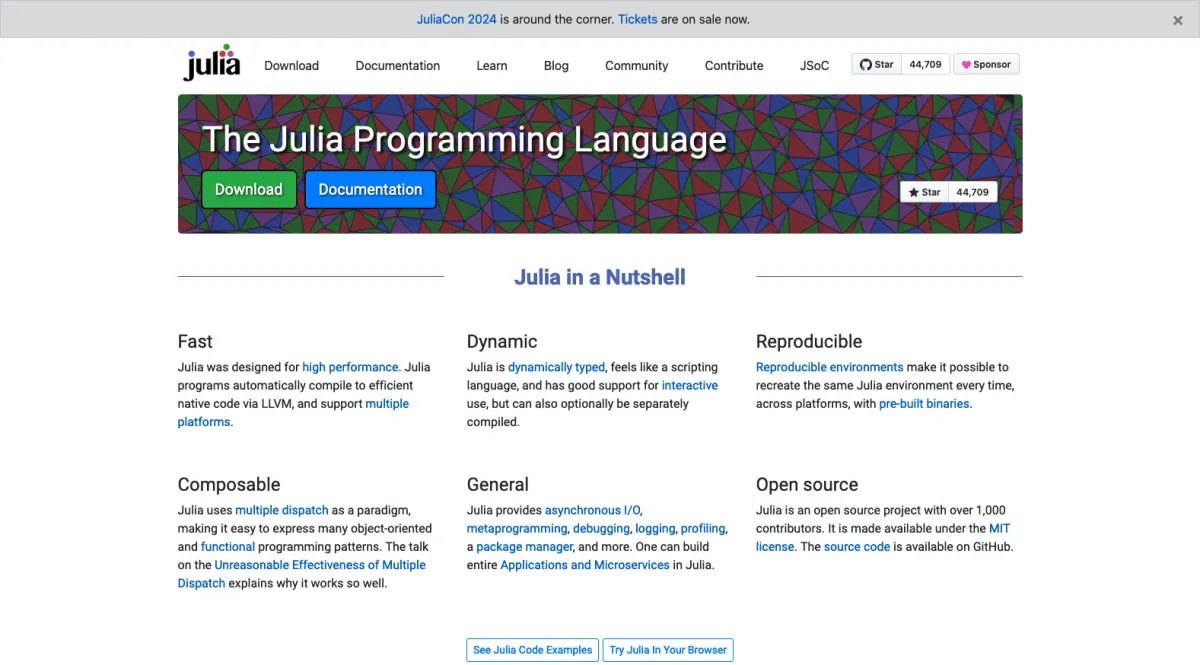Click the Star button on hero banner
Image resolution: width=1200 pixels, height=665 pixels.
point(924,192)
